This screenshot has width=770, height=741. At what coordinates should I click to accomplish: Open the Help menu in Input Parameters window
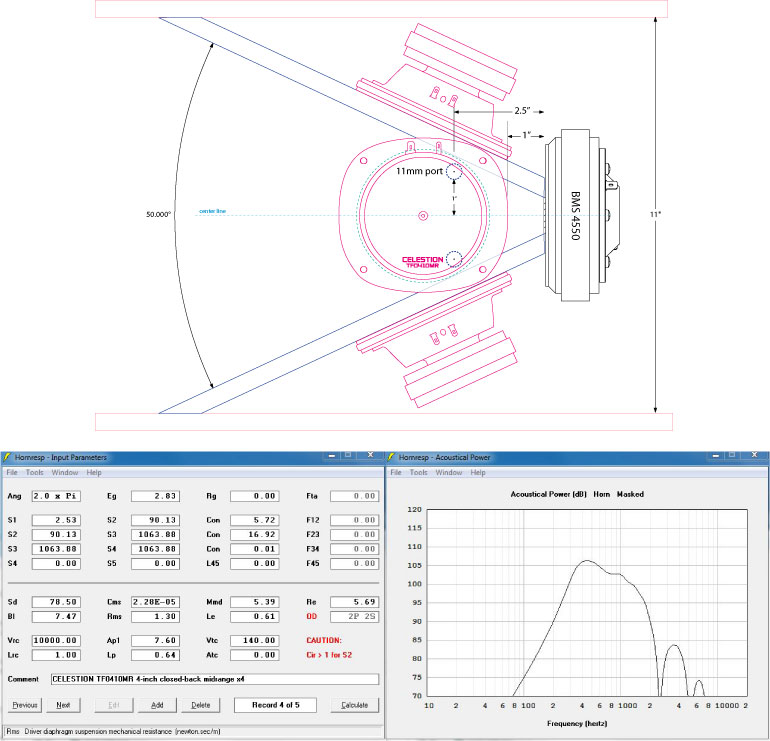(x=94, y=472)
